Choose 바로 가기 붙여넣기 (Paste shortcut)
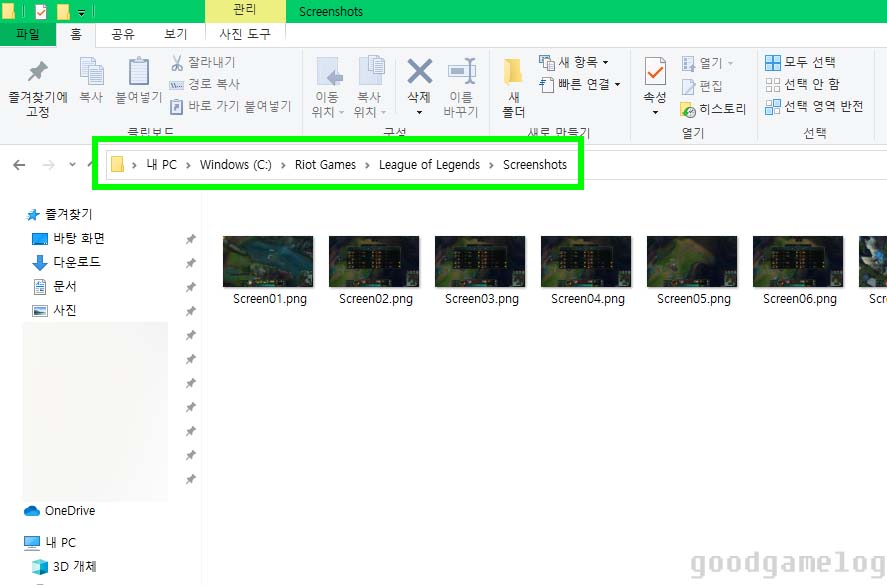Viewport: 887px width, 585px height. (231, 106)
